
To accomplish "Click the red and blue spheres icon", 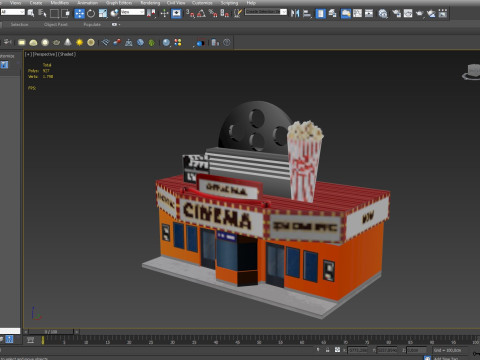I will click(x=117, y=42).
